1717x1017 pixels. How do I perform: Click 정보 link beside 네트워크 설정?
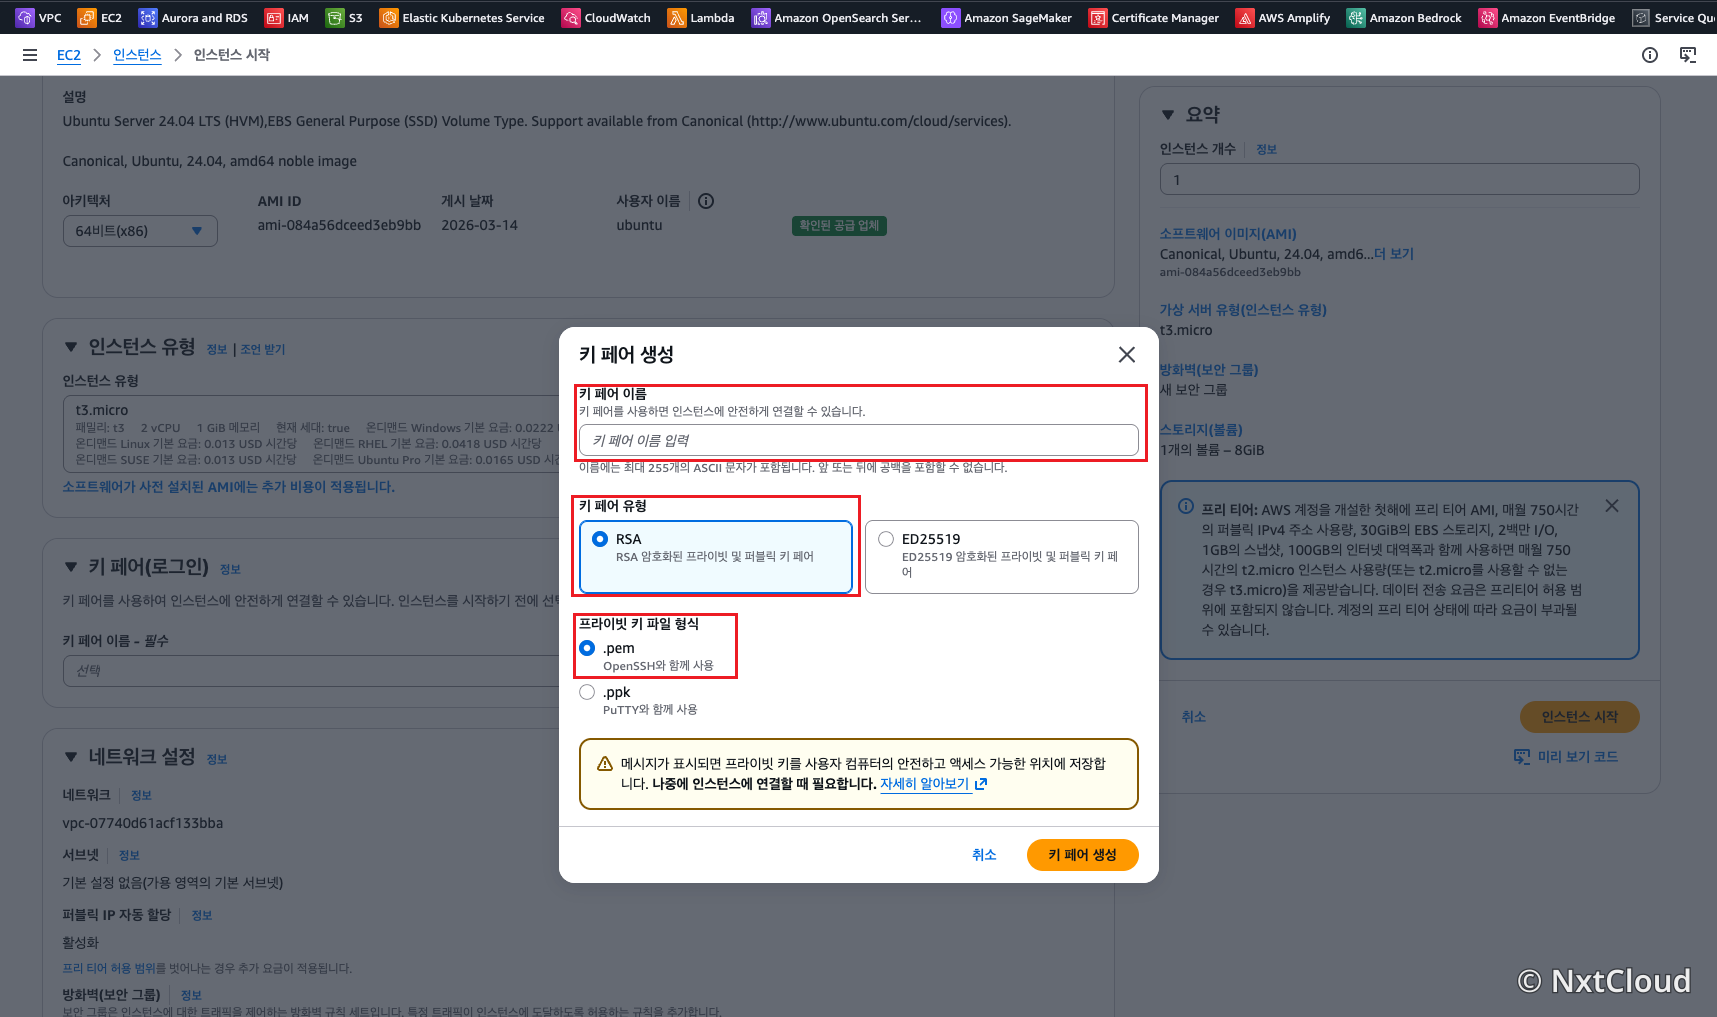[x=217, y=759]
